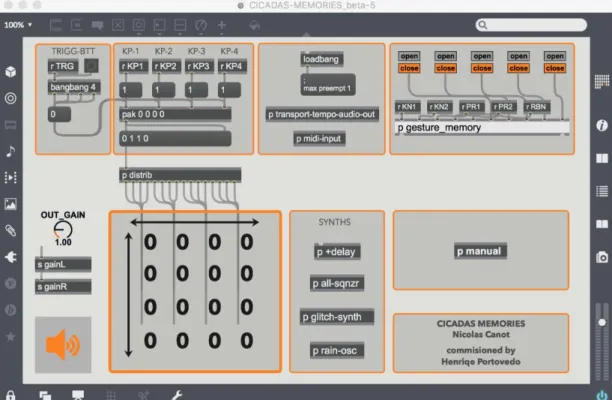Open the documentation book icon

pyautogui.click(x=602, y=224)
